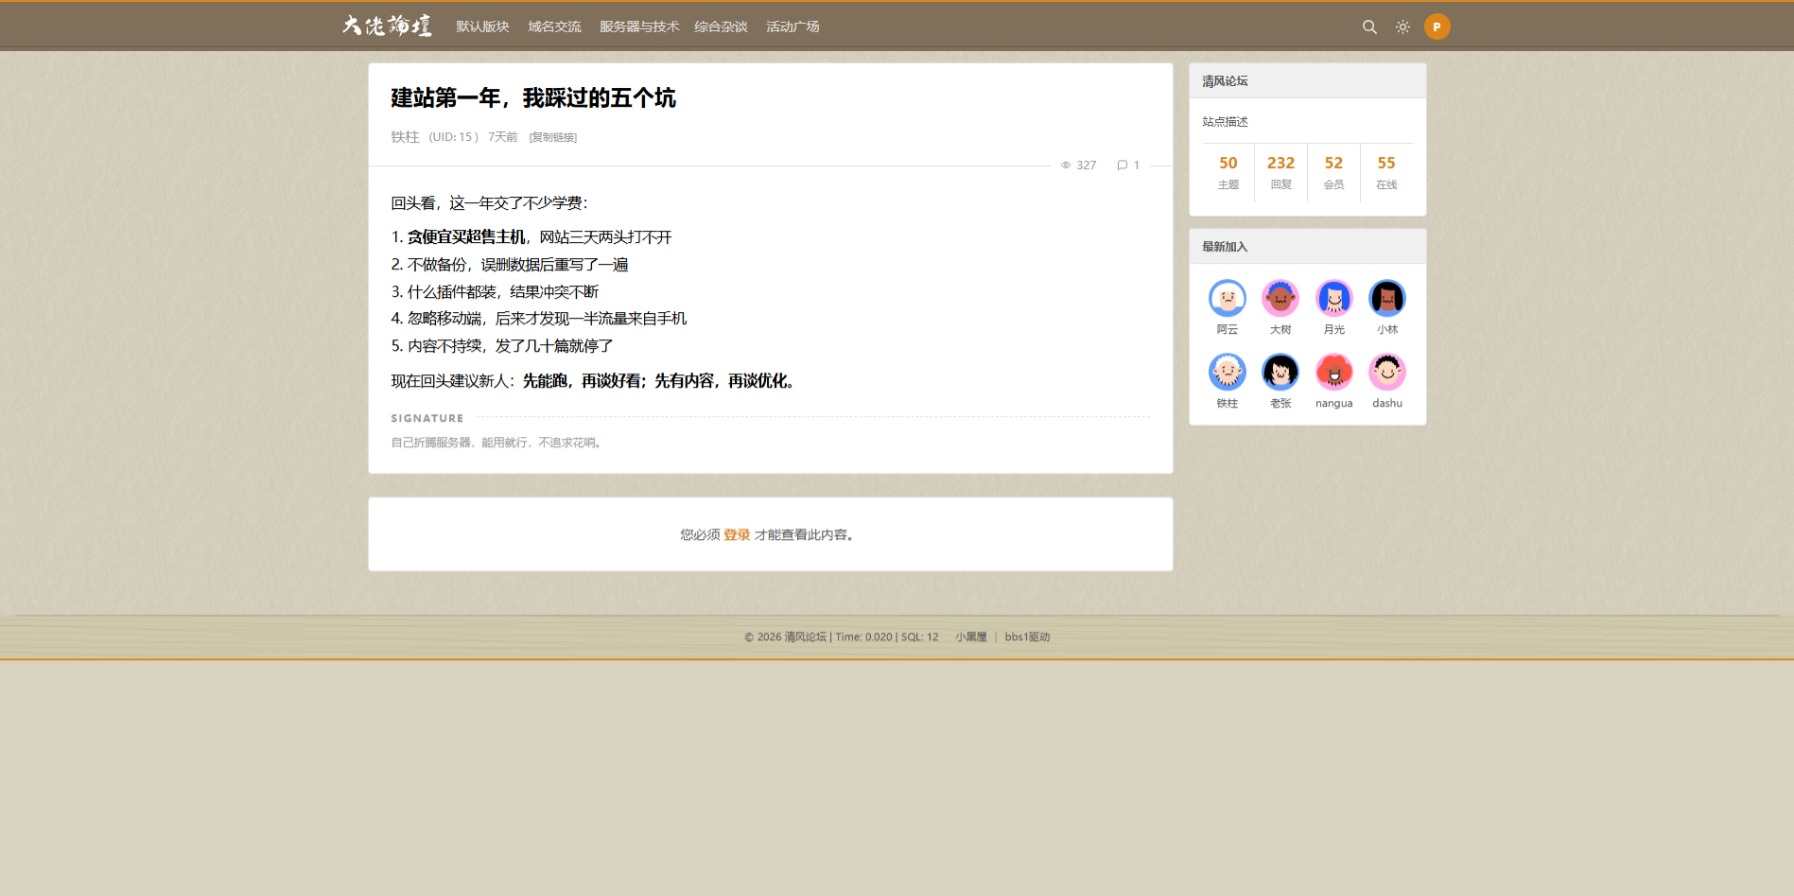1794x896 pixels.
Task: Click the 站点描述 text
Action: tap(1225, 122)
